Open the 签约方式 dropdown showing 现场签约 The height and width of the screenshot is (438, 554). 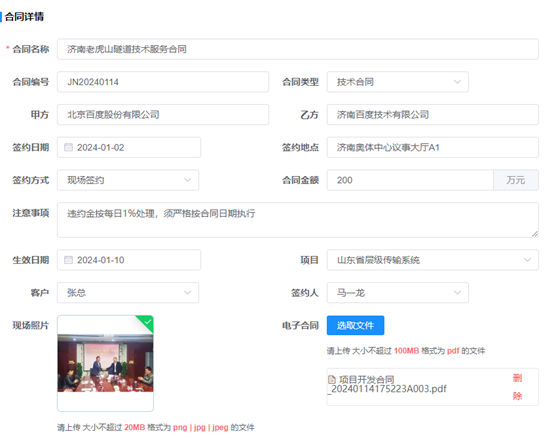pos(128,180)
